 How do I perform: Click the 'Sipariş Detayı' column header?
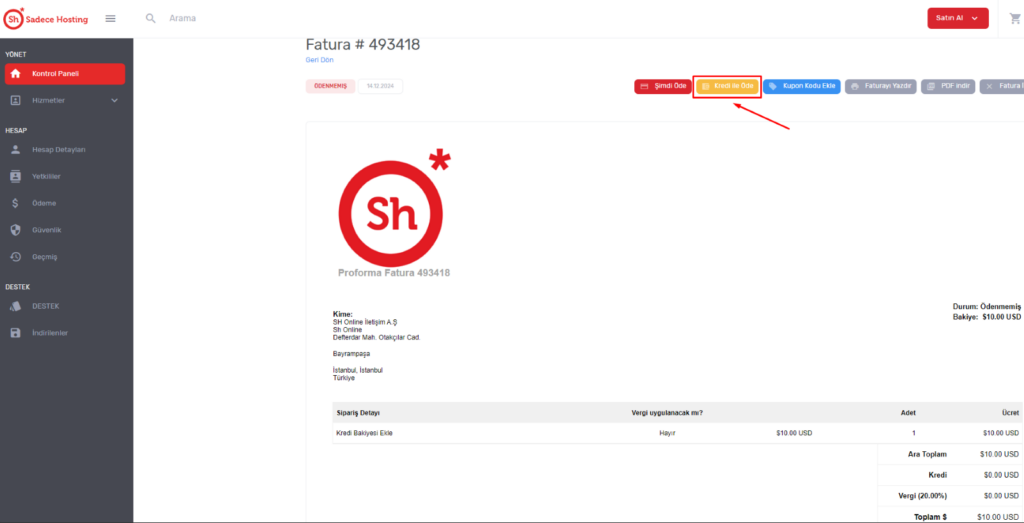pos(358,413)
